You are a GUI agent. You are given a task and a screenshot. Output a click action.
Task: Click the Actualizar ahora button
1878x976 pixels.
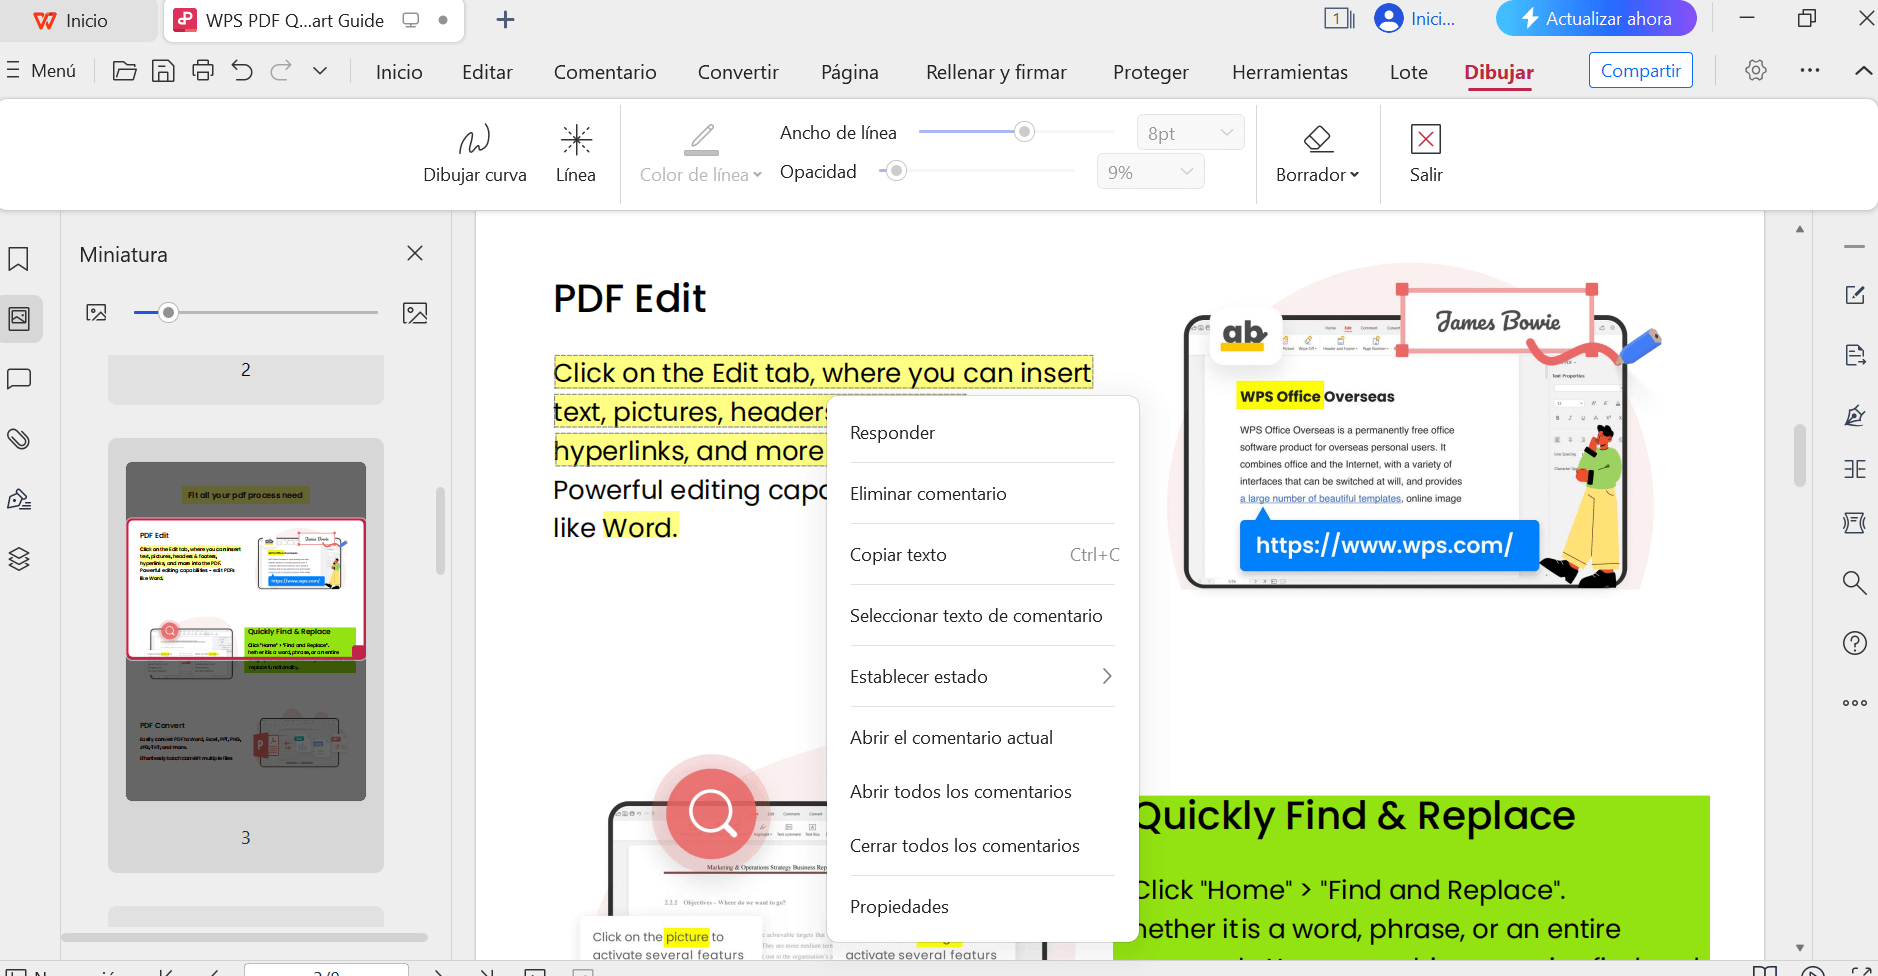(x=1596, y=19)
